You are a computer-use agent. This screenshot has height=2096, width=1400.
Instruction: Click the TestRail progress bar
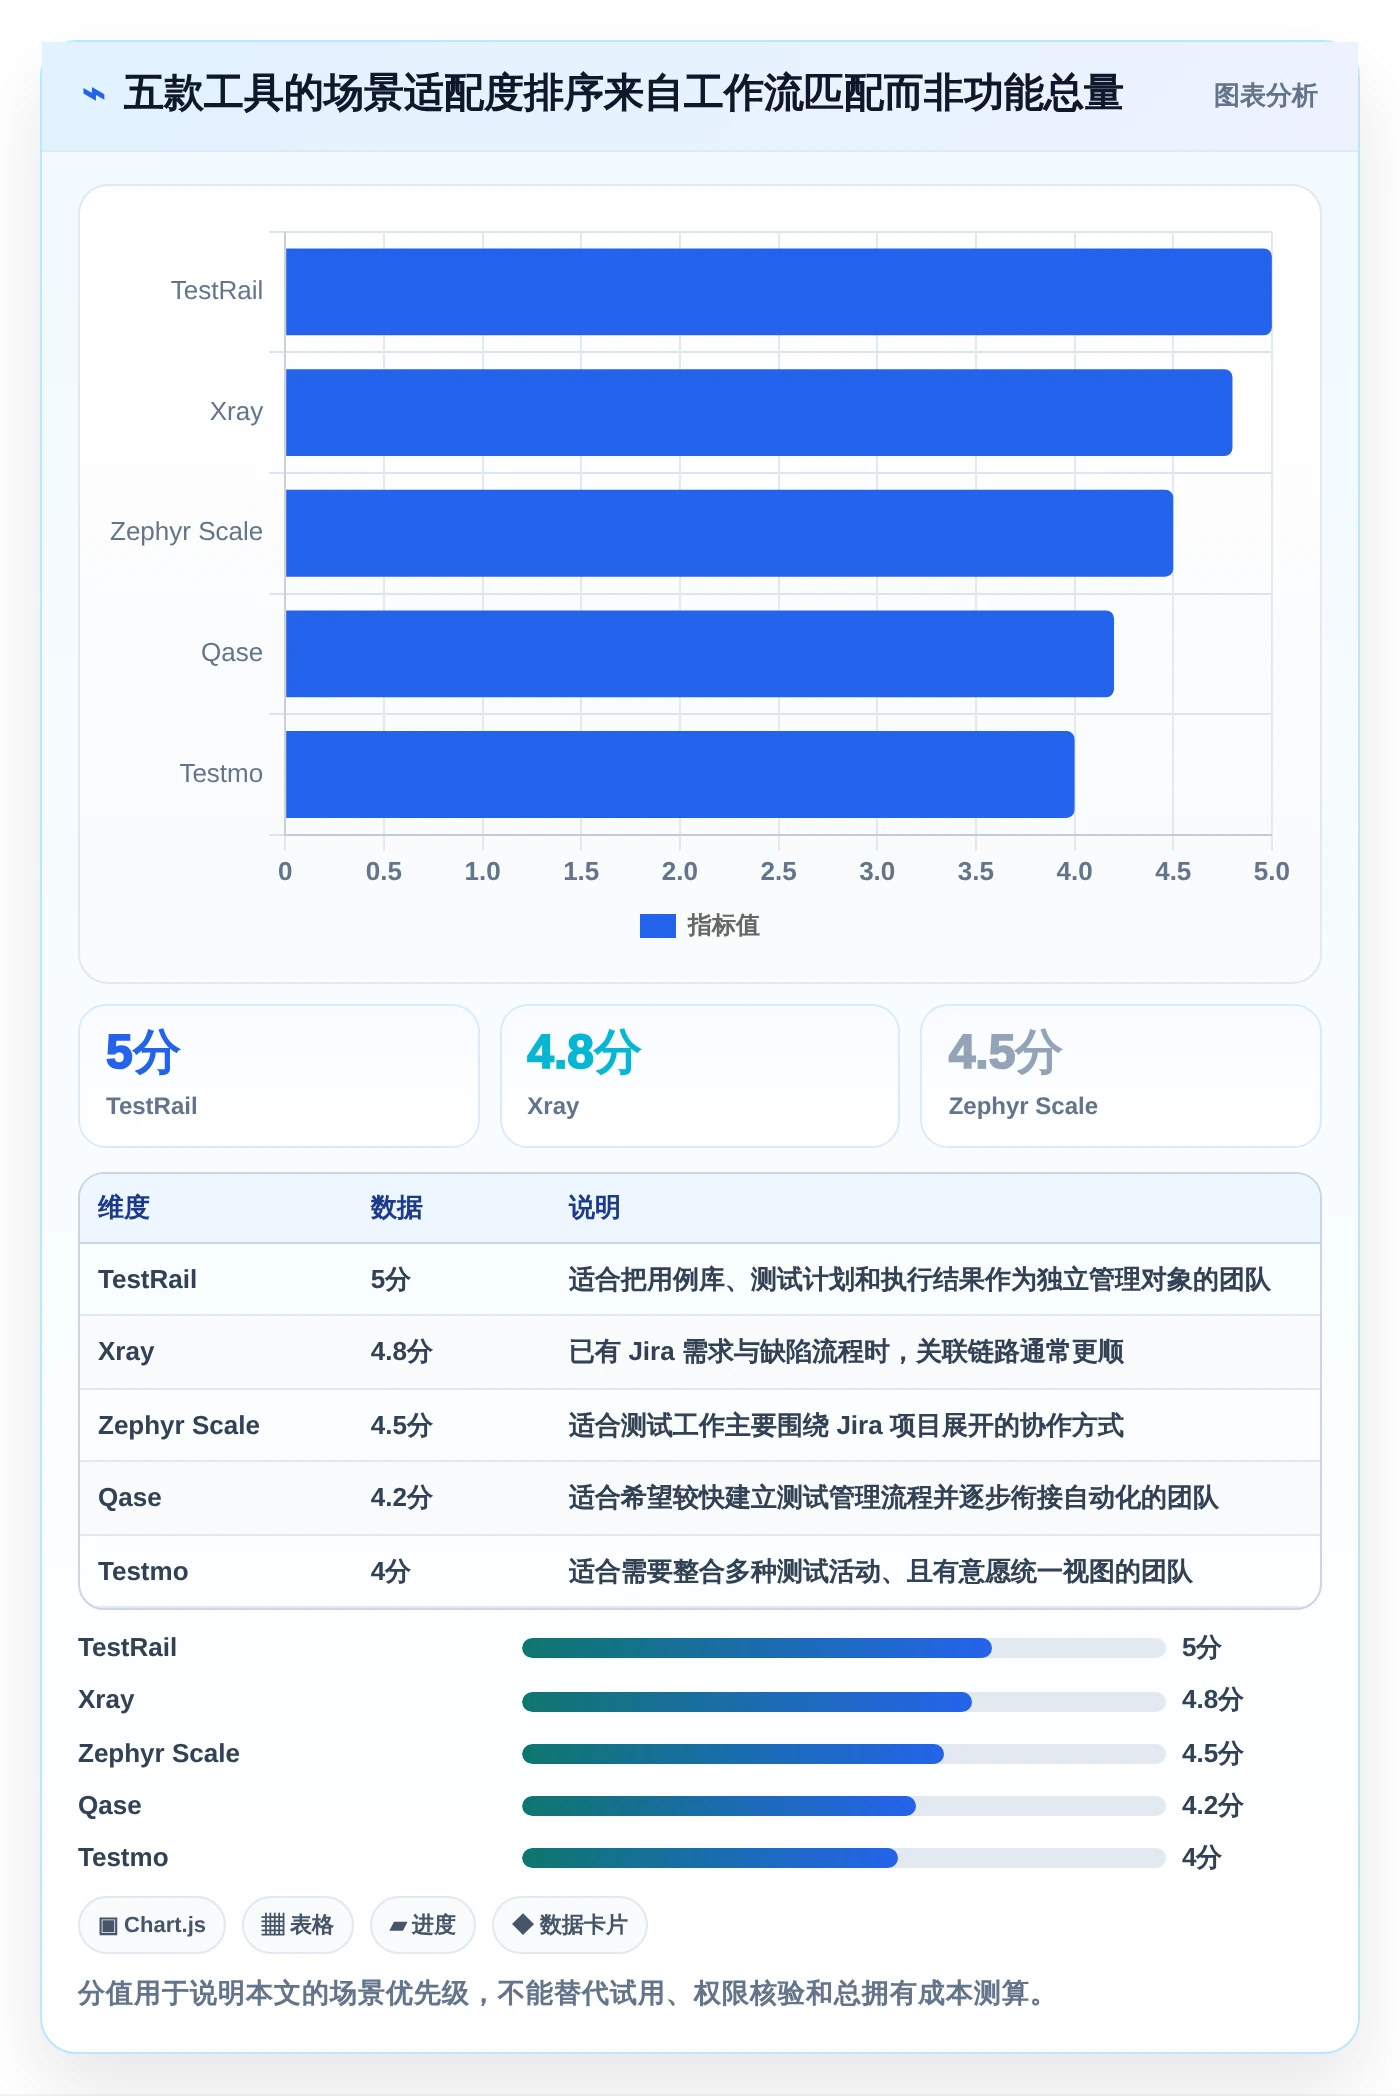(844, 1648)
